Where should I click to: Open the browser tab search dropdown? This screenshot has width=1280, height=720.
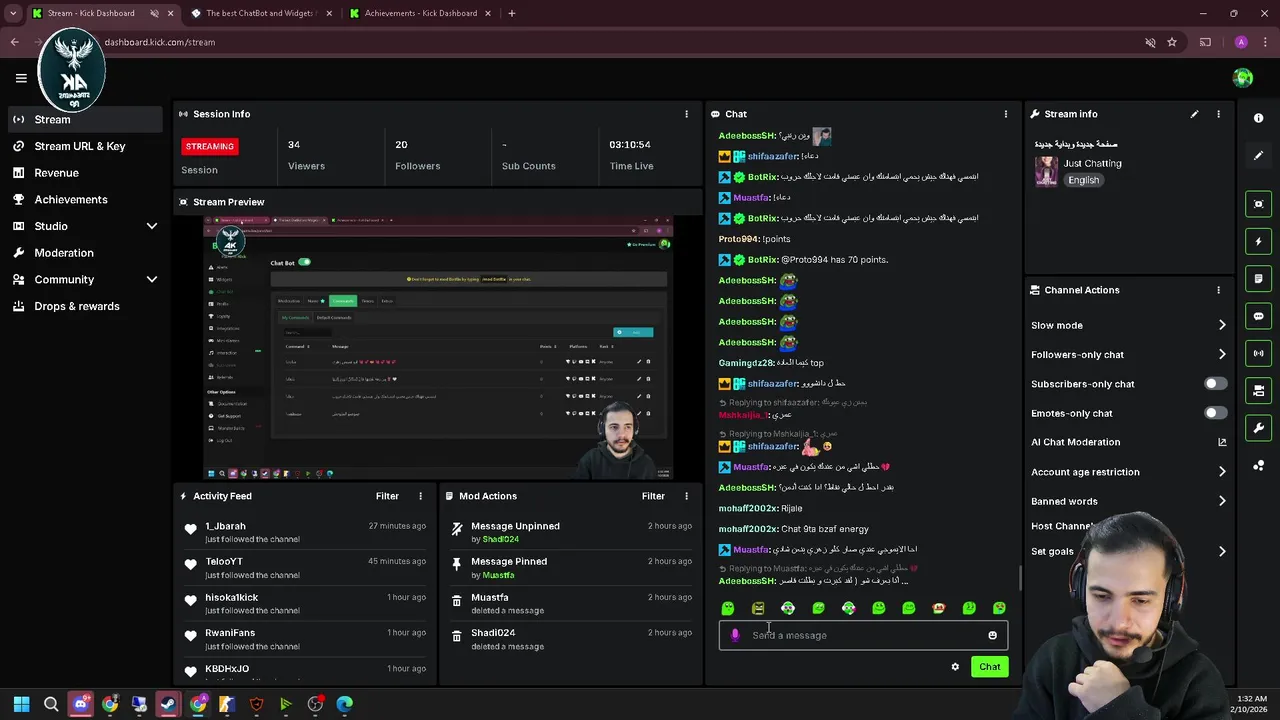pyautogui.click(x=13, y=13)
